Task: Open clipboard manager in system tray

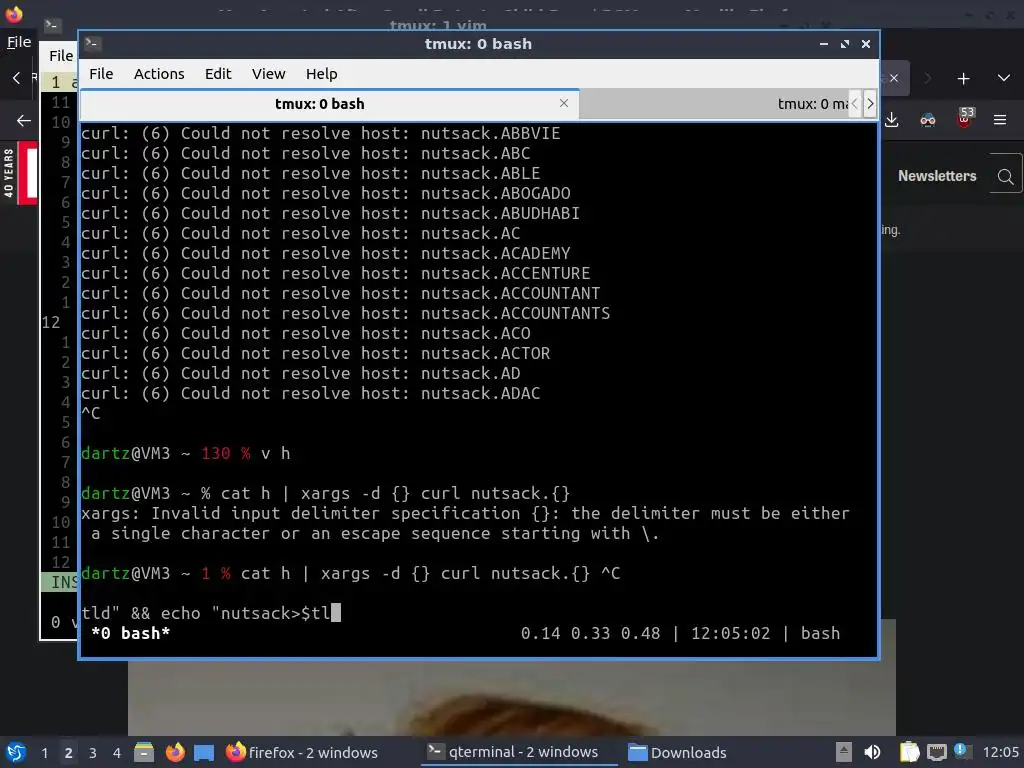Action: 908,752
